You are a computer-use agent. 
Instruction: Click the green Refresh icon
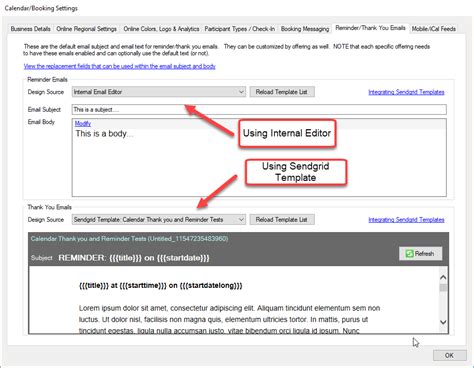pyautogui.click(x=409, y=254)
